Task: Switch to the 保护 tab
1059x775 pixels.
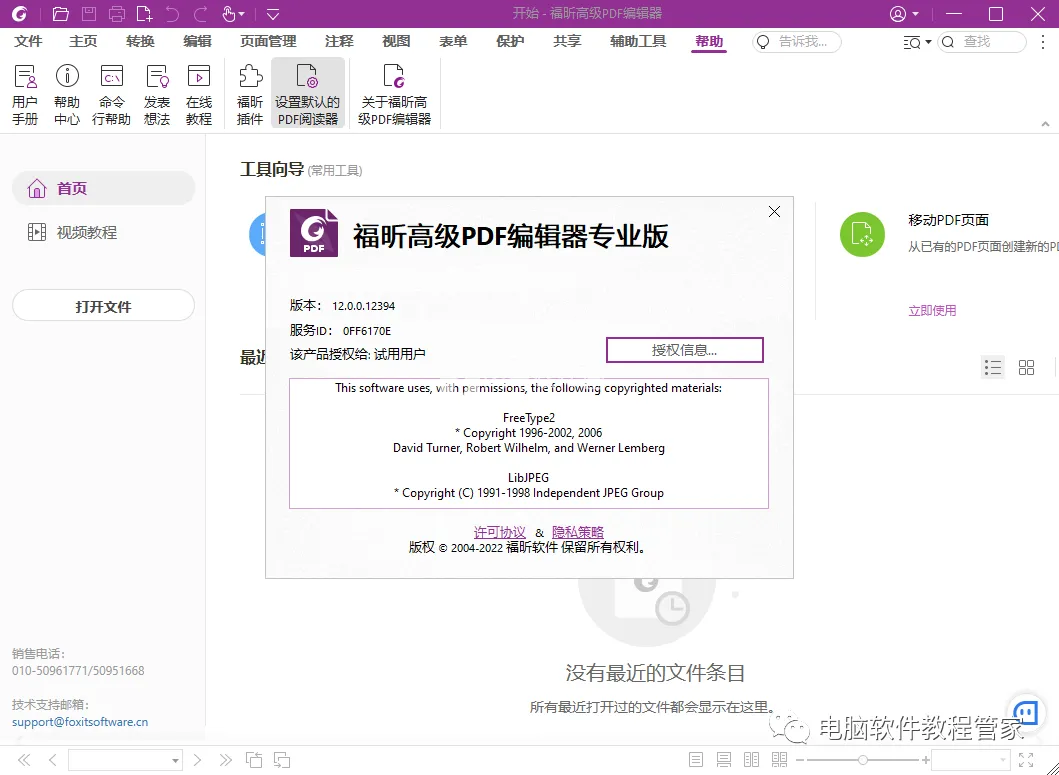Action: (x=510, y=41)
